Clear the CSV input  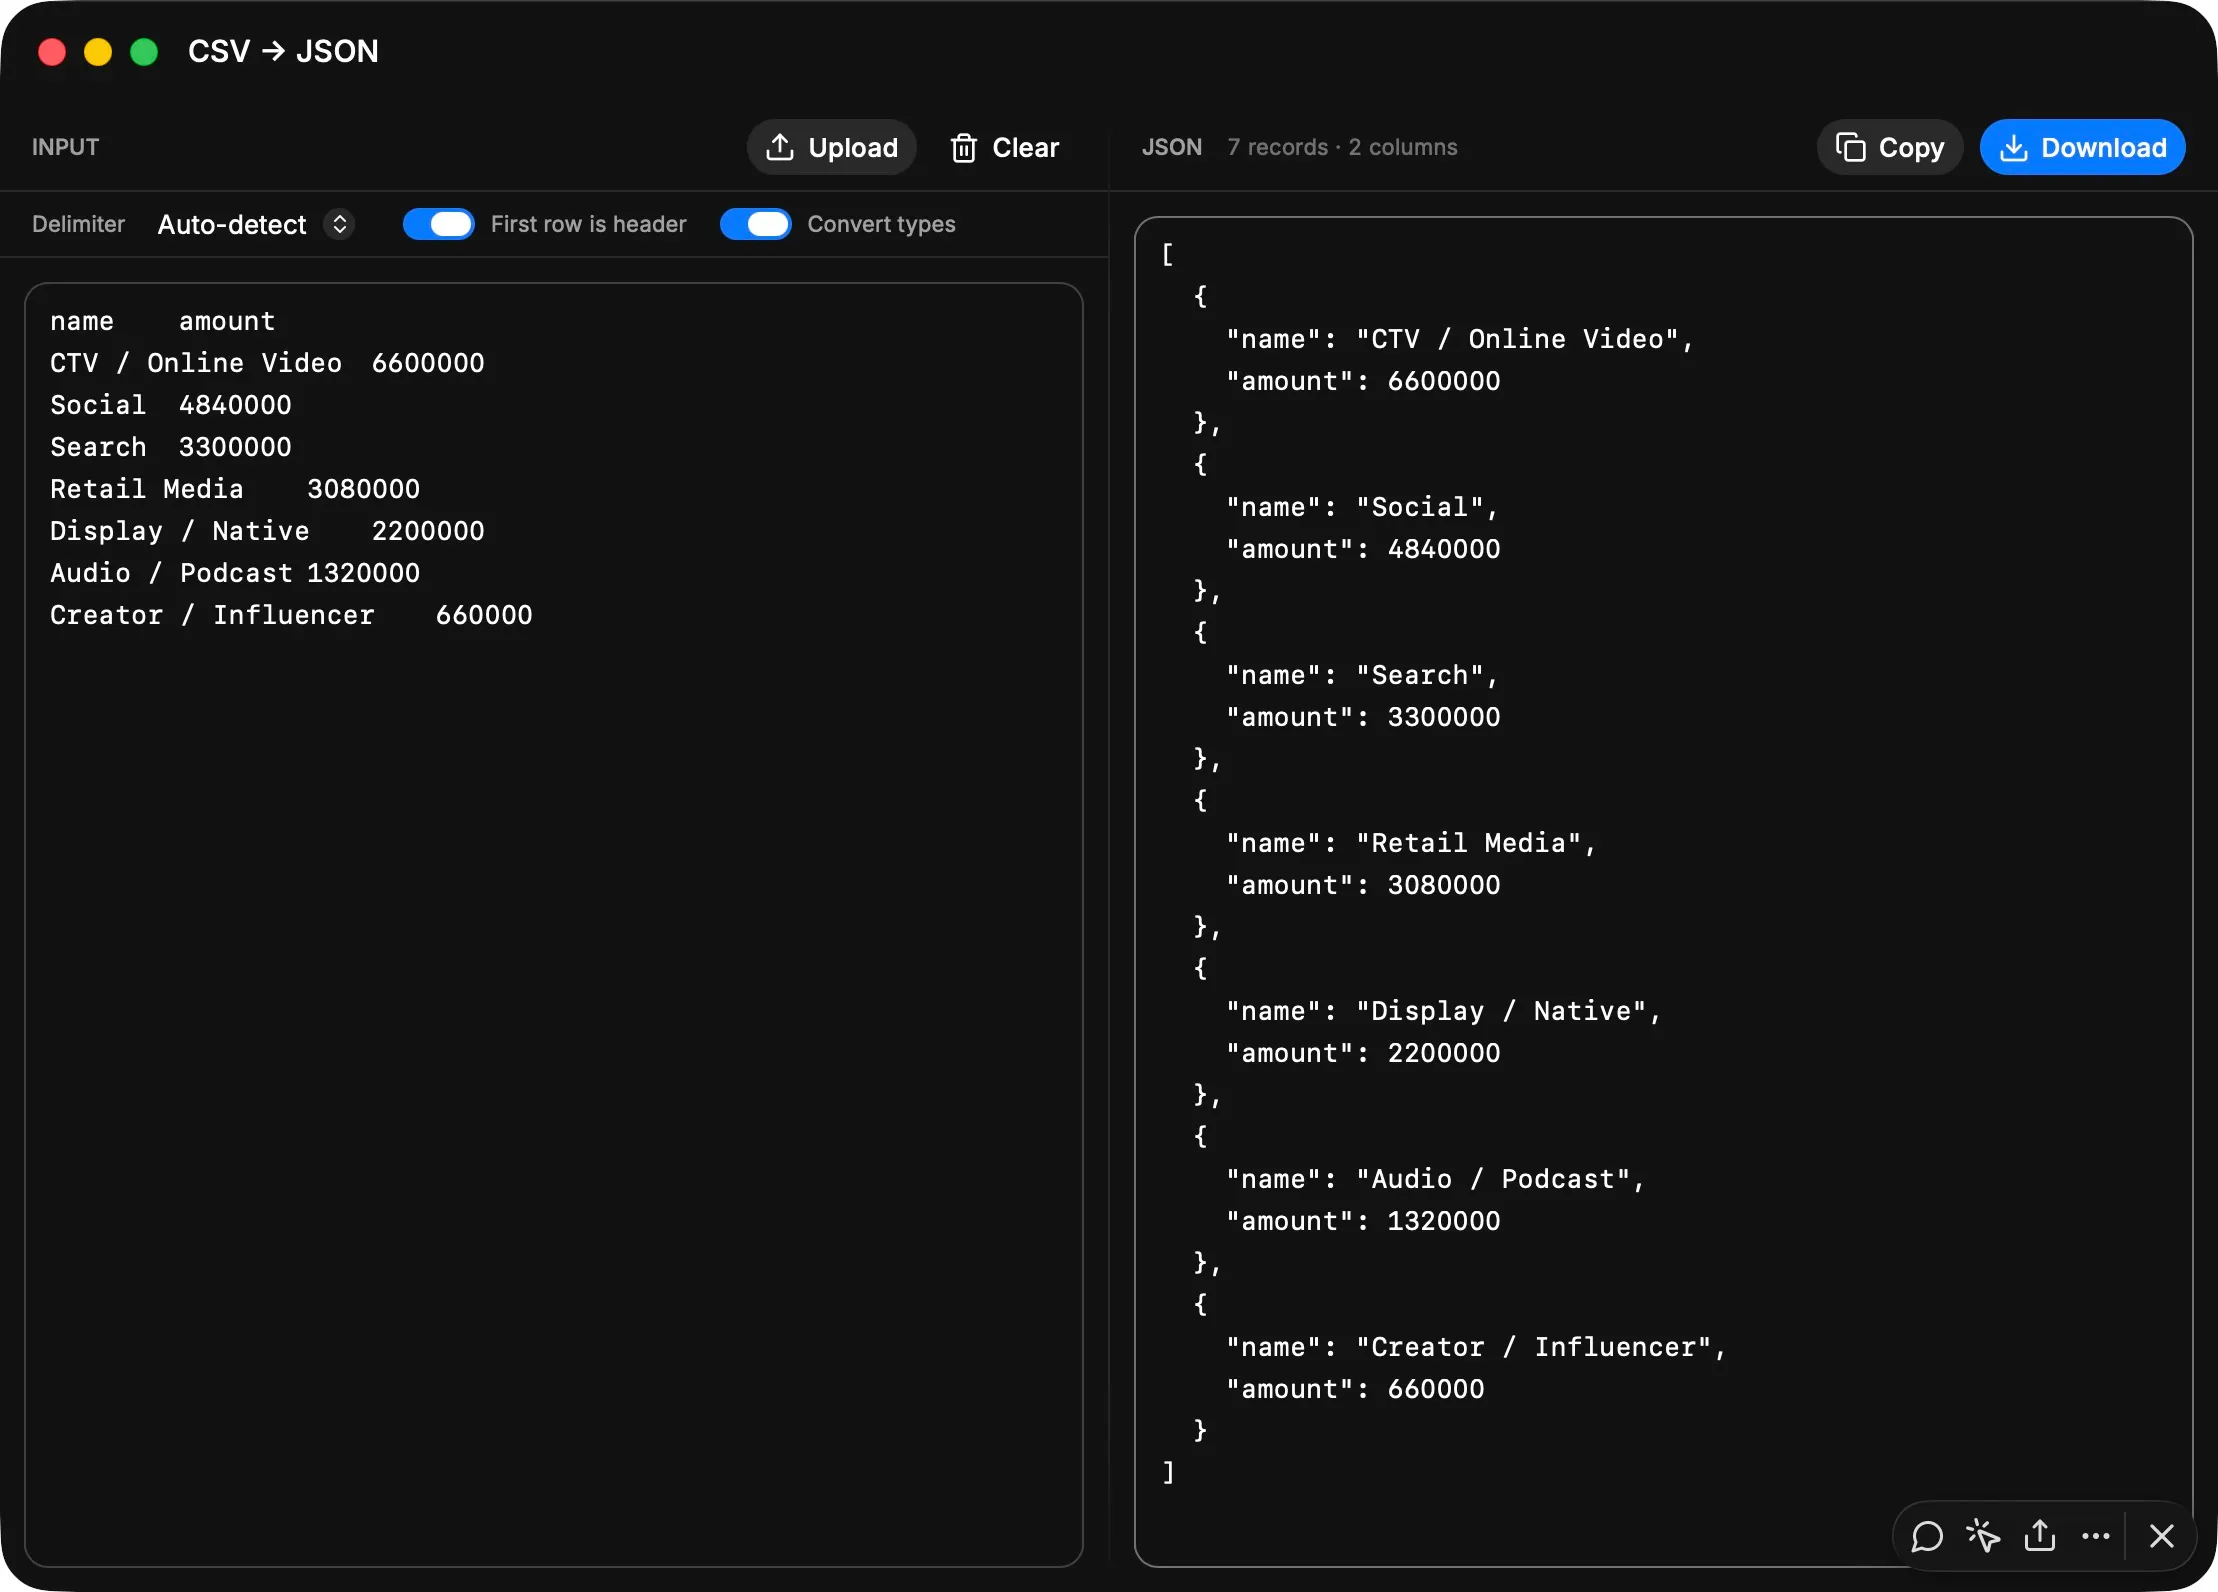[x=1004, y=147]
